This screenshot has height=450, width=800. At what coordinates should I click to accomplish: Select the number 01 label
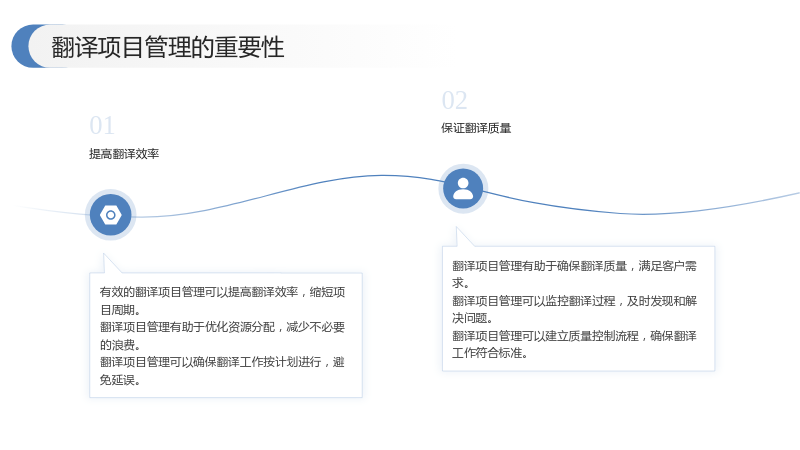pyautogui.click(x=102, y=126)
